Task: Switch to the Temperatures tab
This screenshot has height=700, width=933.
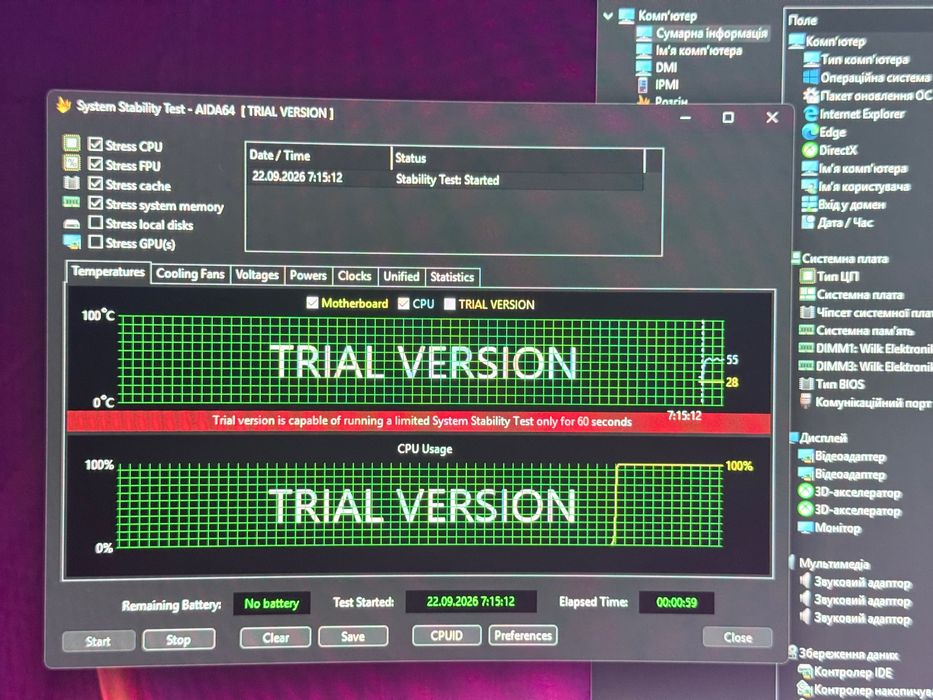Action: 108,272
